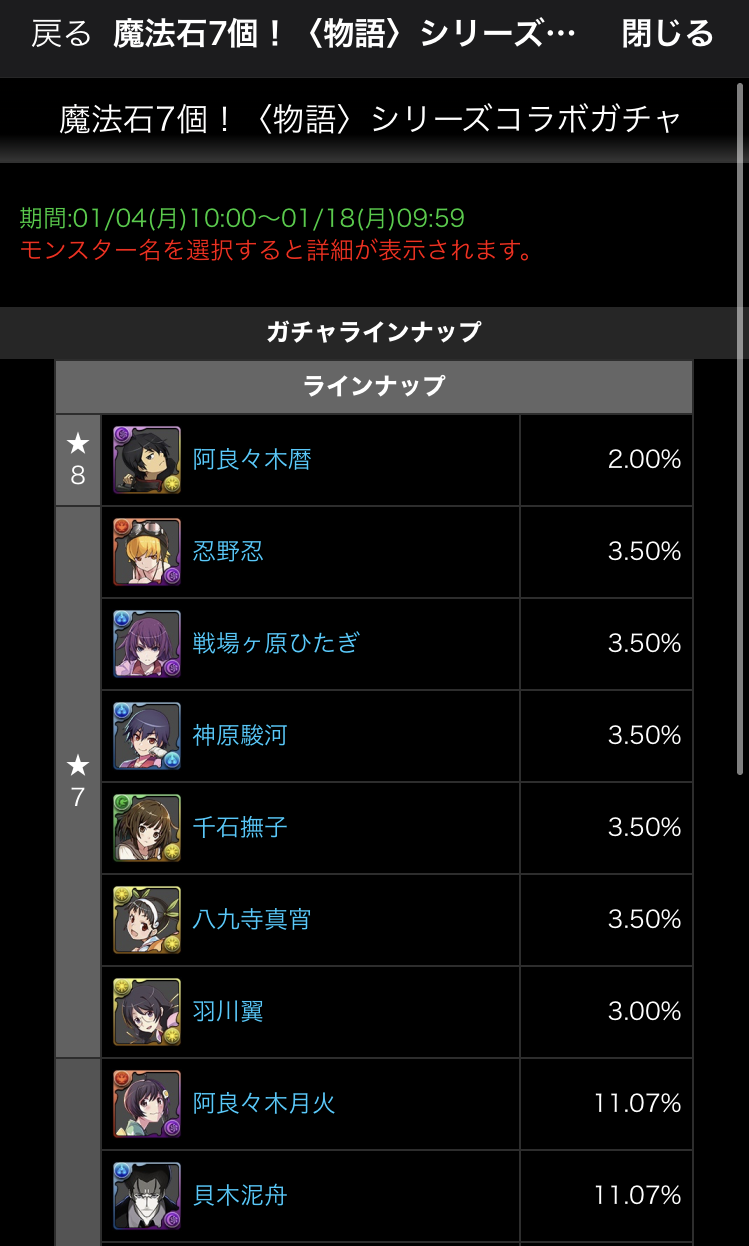Tap the 八九寺真宵 portrait icon

pos(147,920)
